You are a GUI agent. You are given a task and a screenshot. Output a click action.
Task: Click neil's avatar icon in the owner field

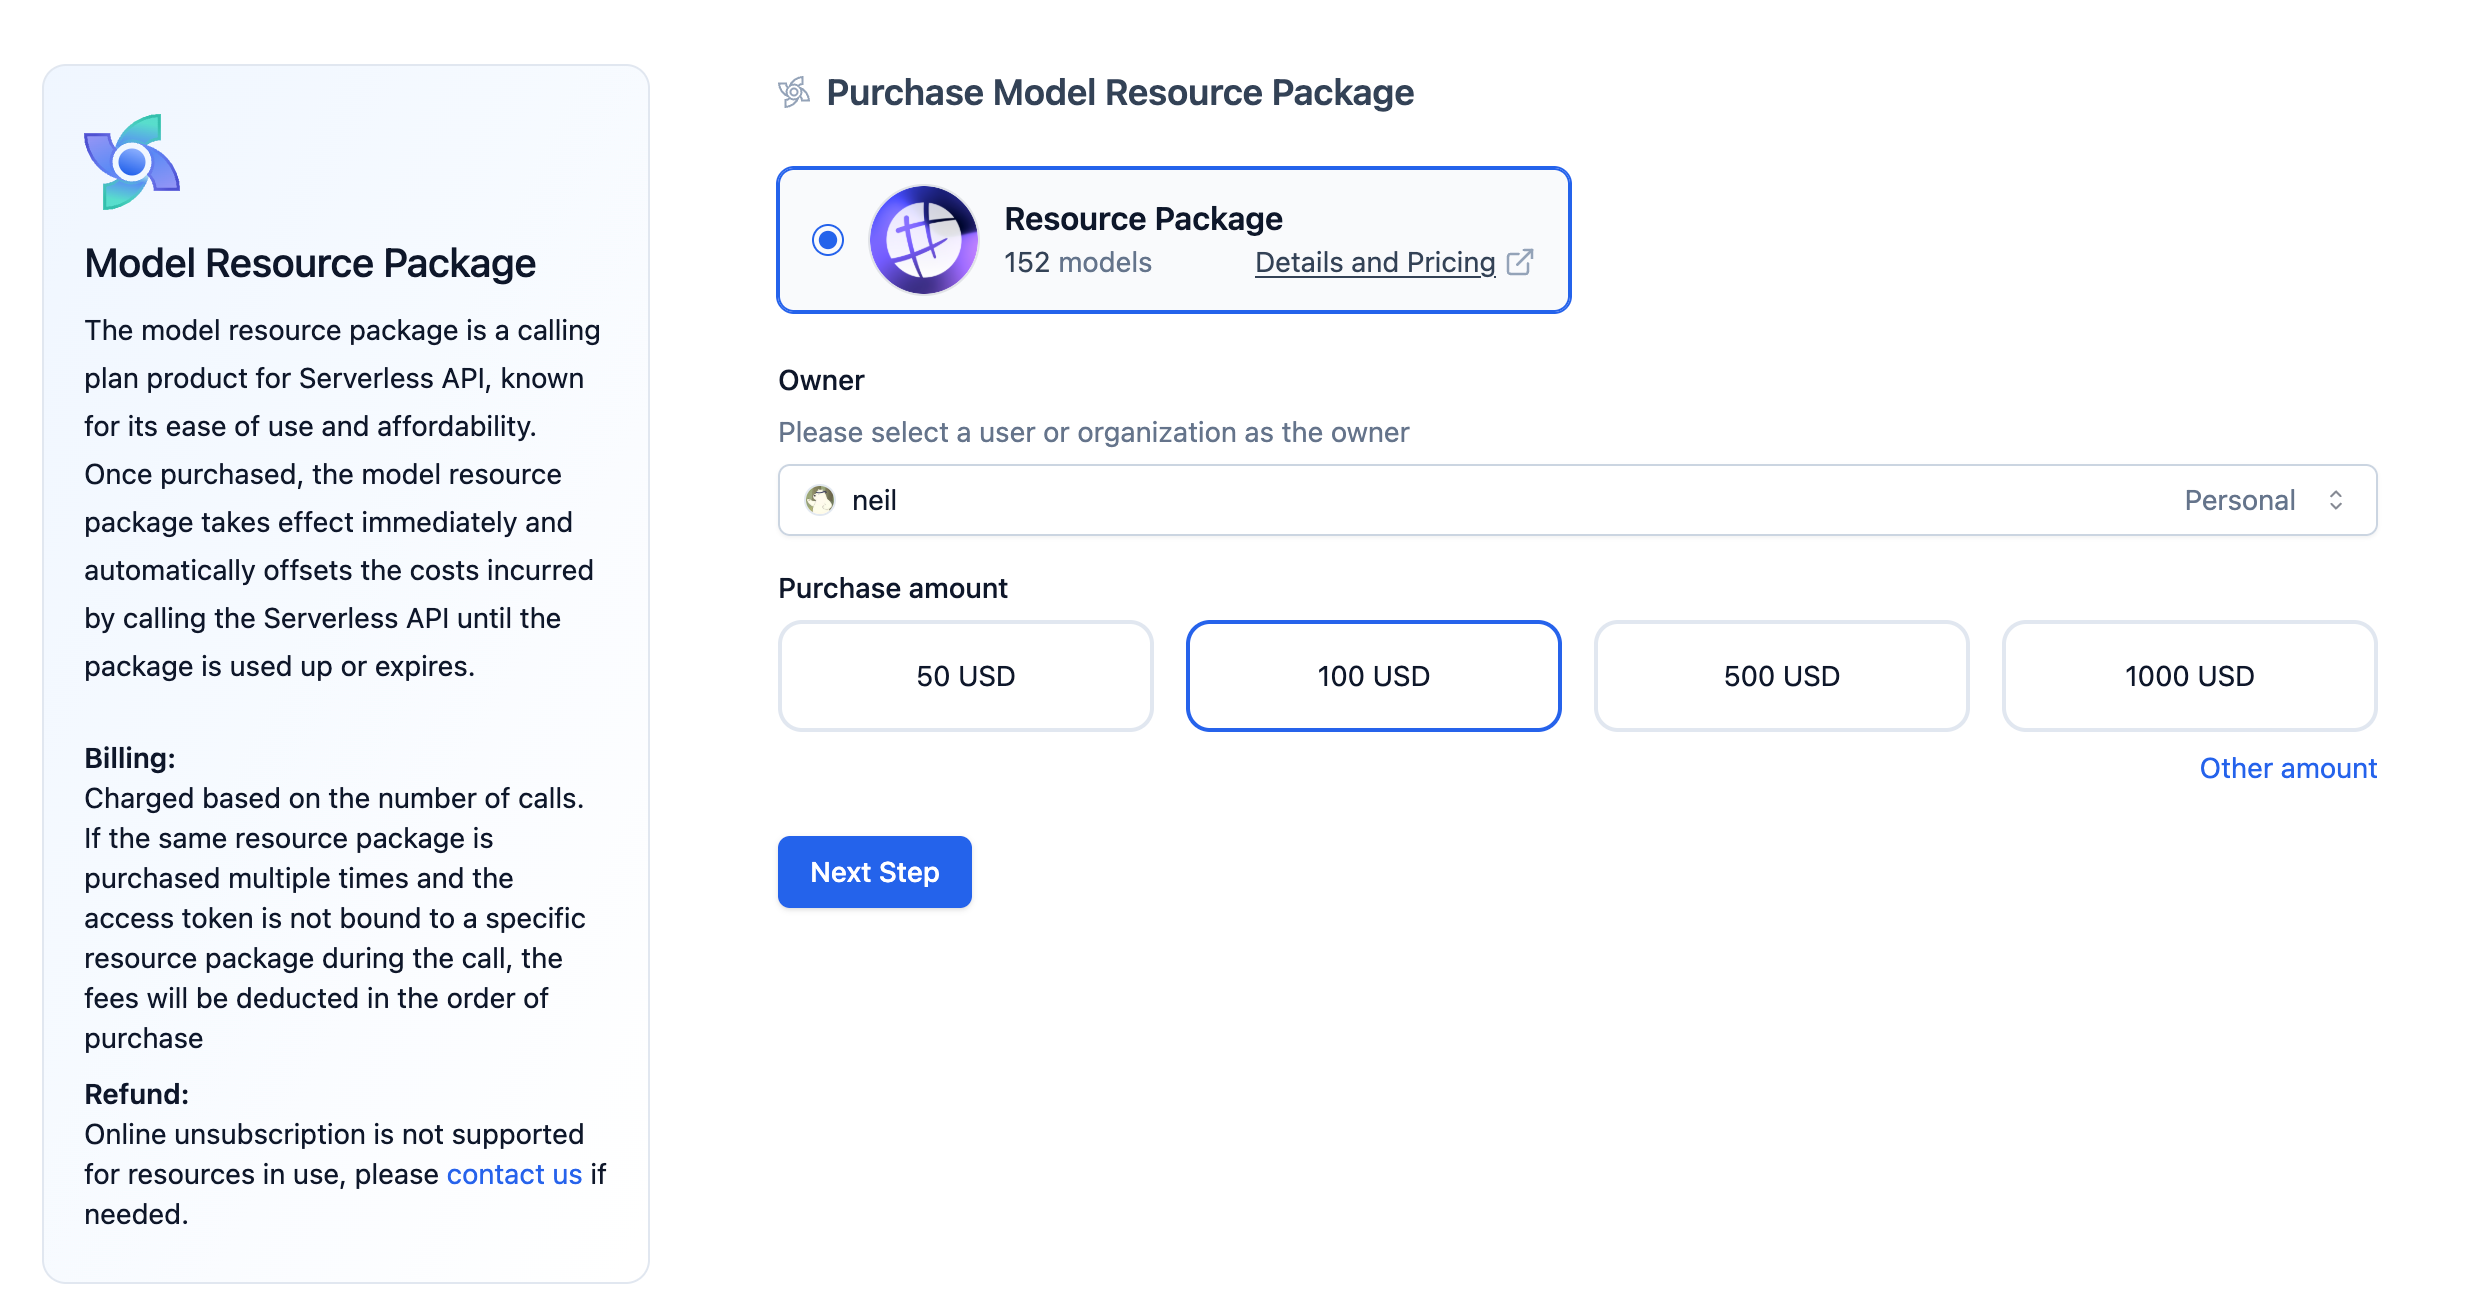(x=822, y=500)
